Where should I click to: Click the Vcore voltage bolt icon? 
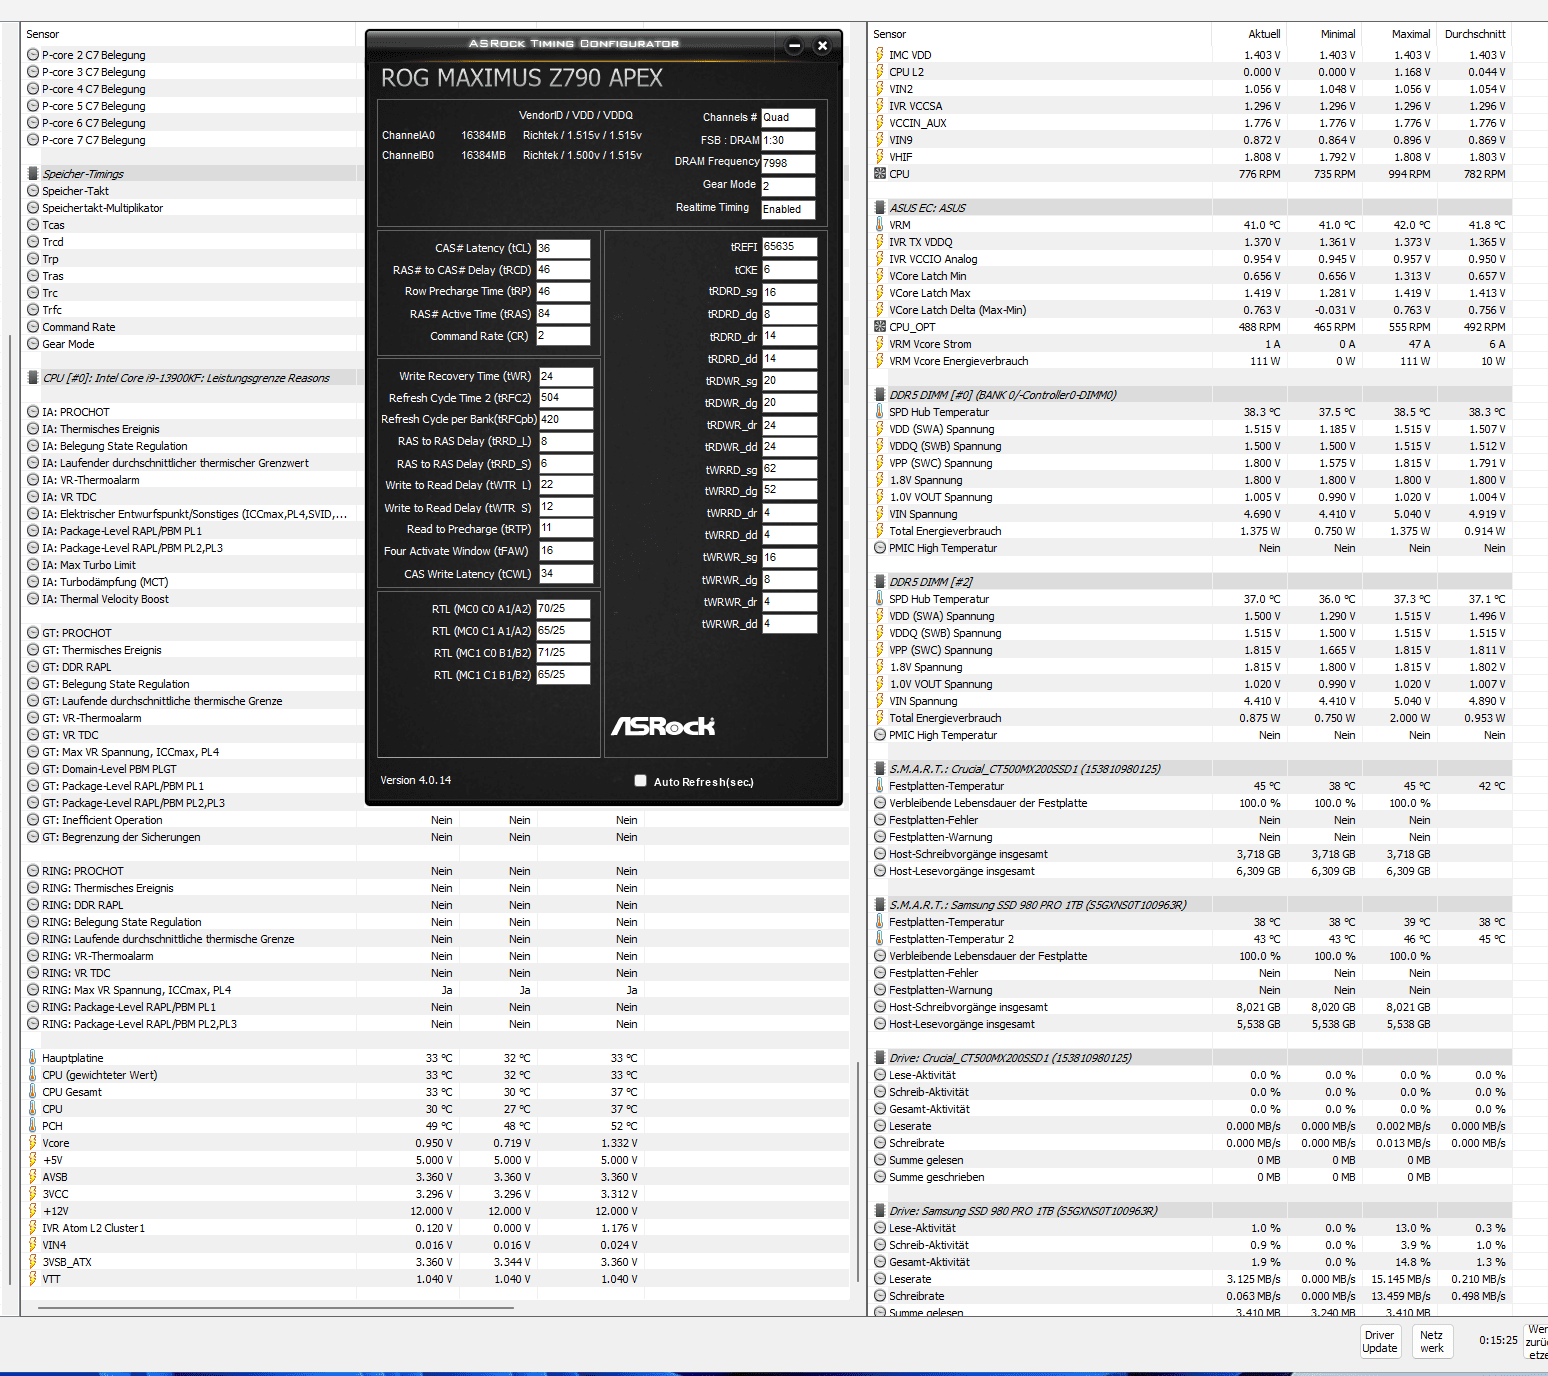coord(33,1143)
